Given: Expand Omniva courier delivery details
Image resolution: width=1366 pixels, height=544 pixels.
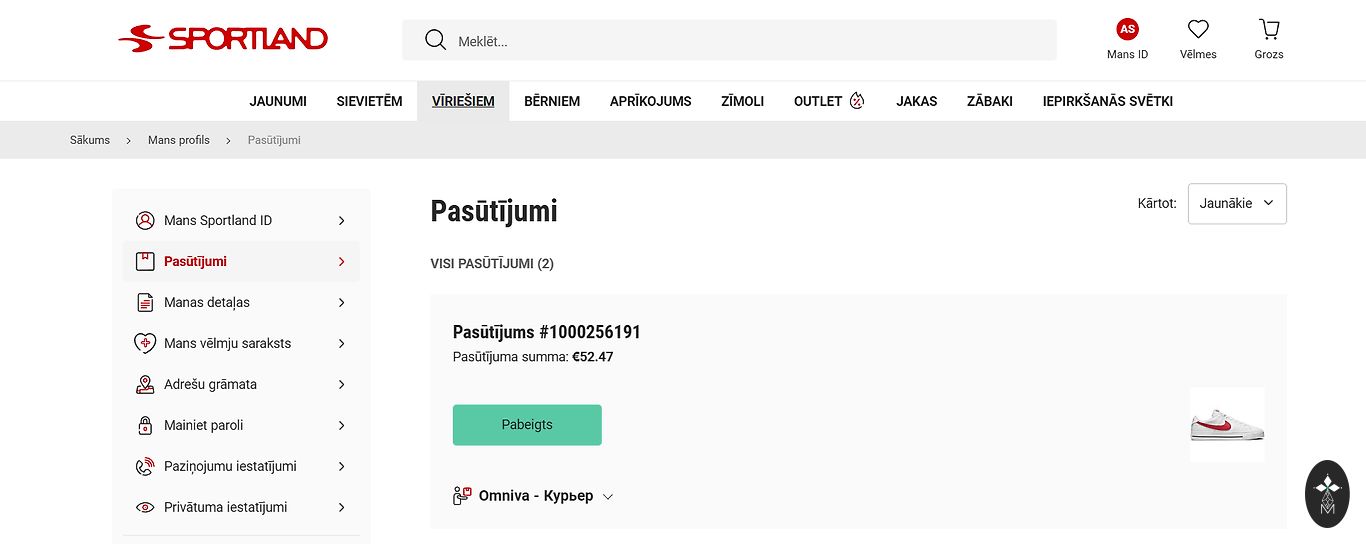Looking at the screenshot, I should (x=608, y=496).
